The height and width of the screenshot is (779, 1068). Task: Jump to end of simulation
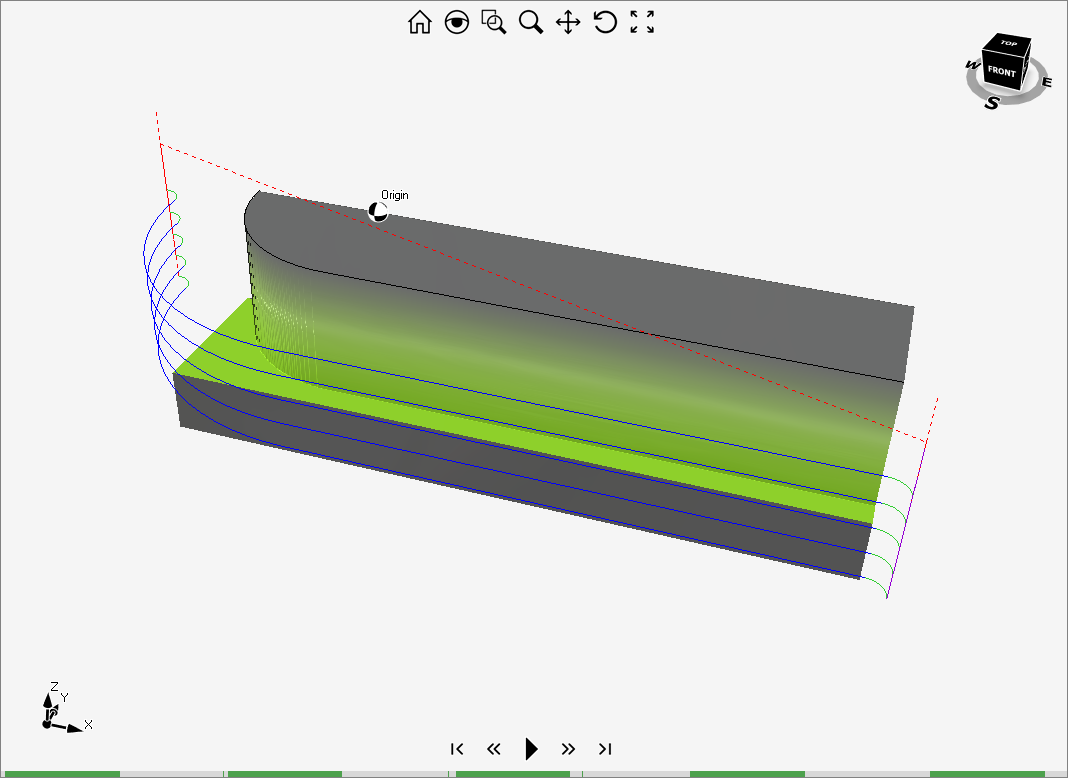[605, 749]
